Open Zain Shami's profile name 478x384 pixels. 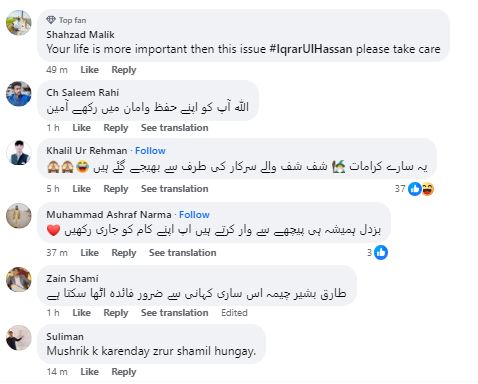coord(72,278)
